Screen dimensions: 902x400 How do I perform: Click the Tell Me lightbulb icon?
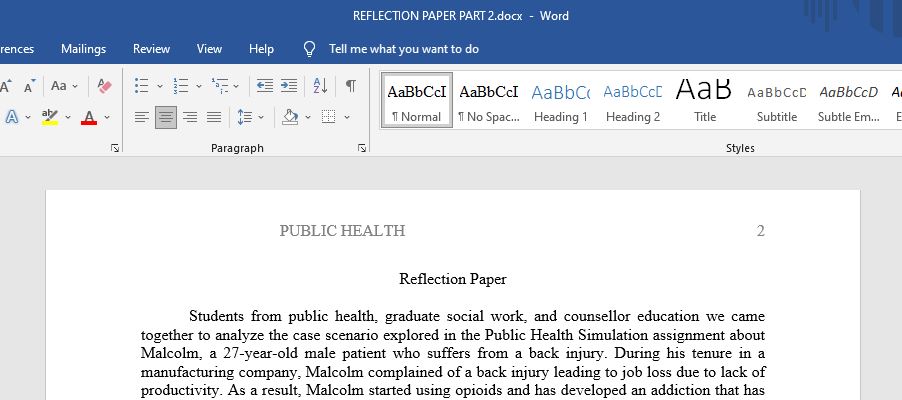309,49
